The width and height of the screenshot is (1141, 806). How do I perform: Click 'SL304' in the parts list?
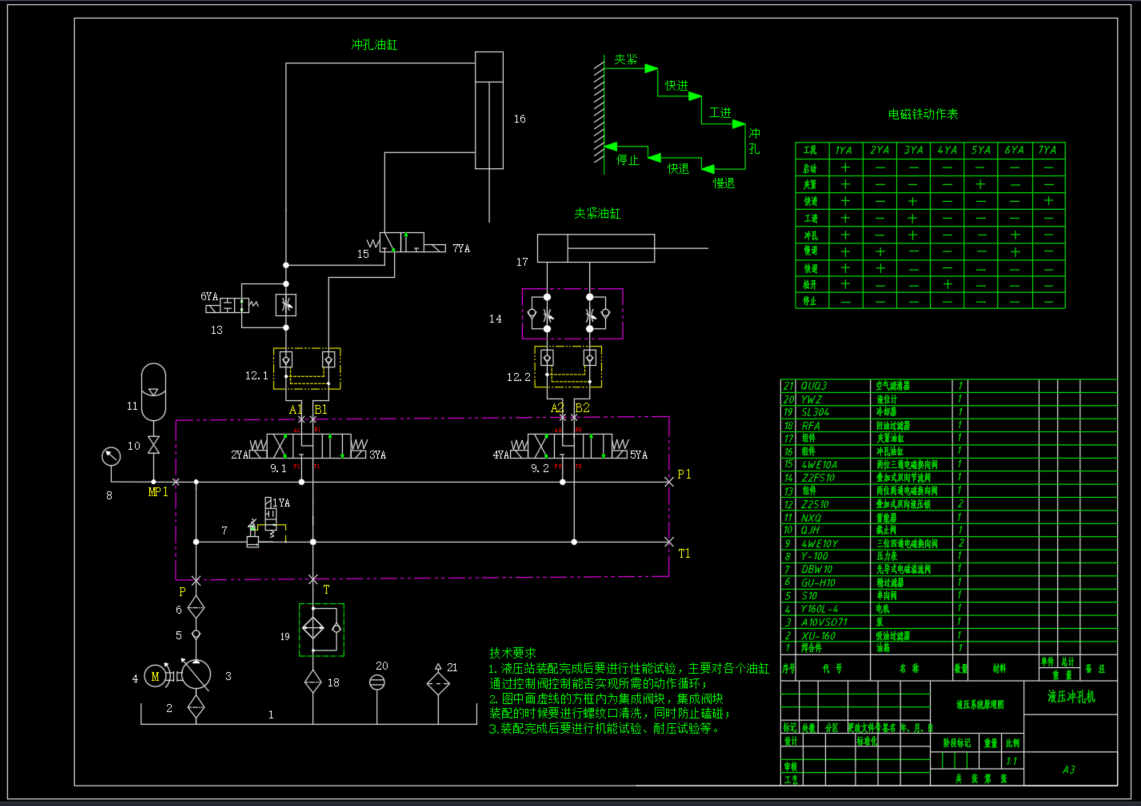pyautogui.click(x=815, y=412)
